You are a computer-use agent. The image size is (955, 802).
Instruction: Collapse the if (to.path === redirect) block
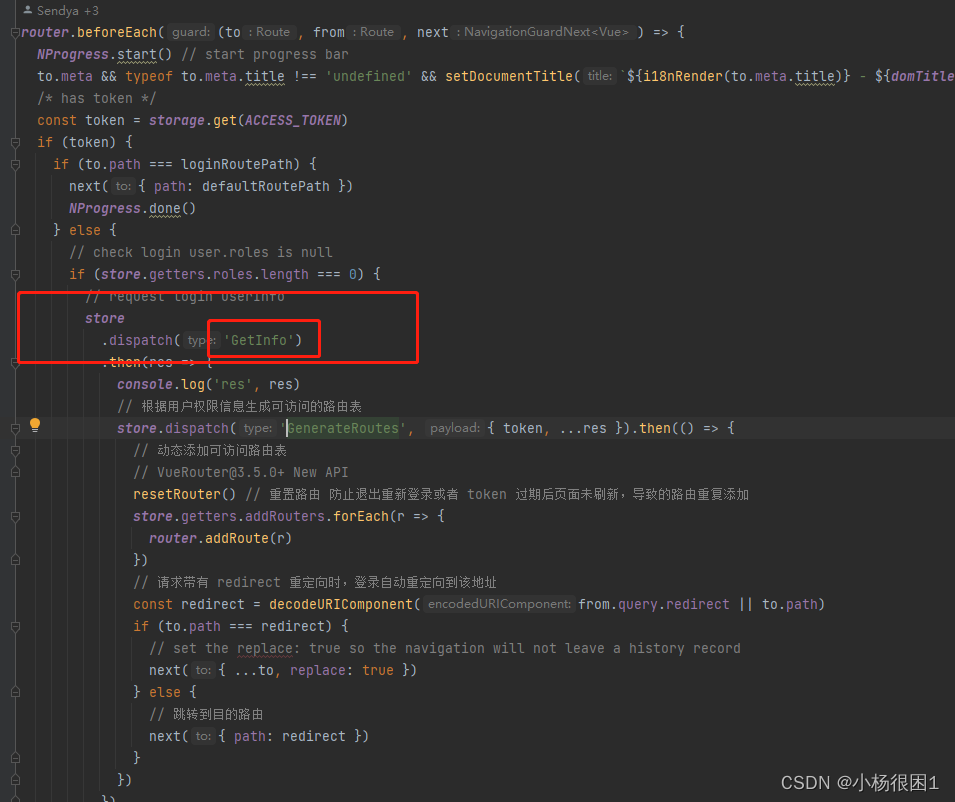(14, 625)
